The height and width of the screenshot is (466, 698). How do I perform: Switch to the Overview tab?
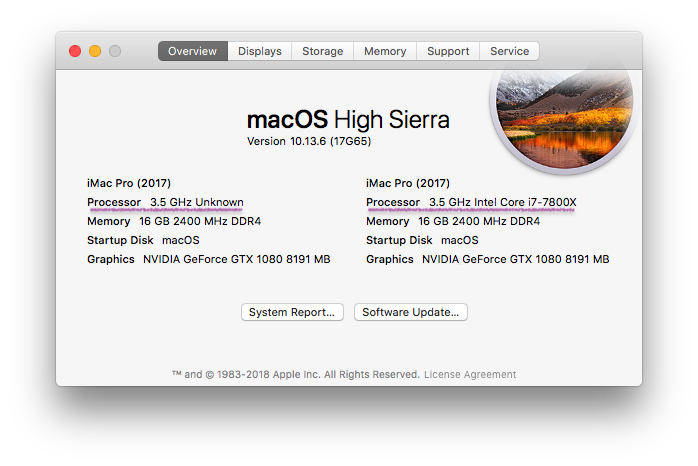[x=193, y=51]
